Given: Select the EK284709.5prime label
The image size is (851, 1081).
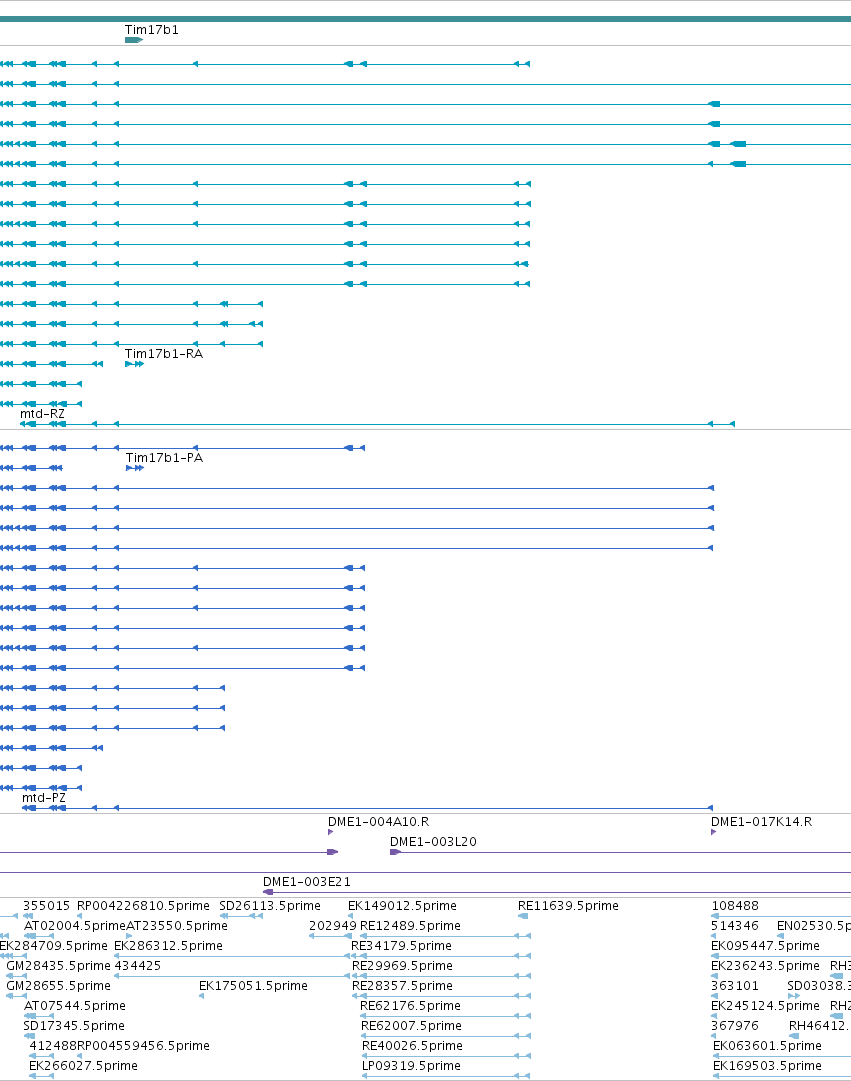Looking at the screenshot, I should point(54,946).
